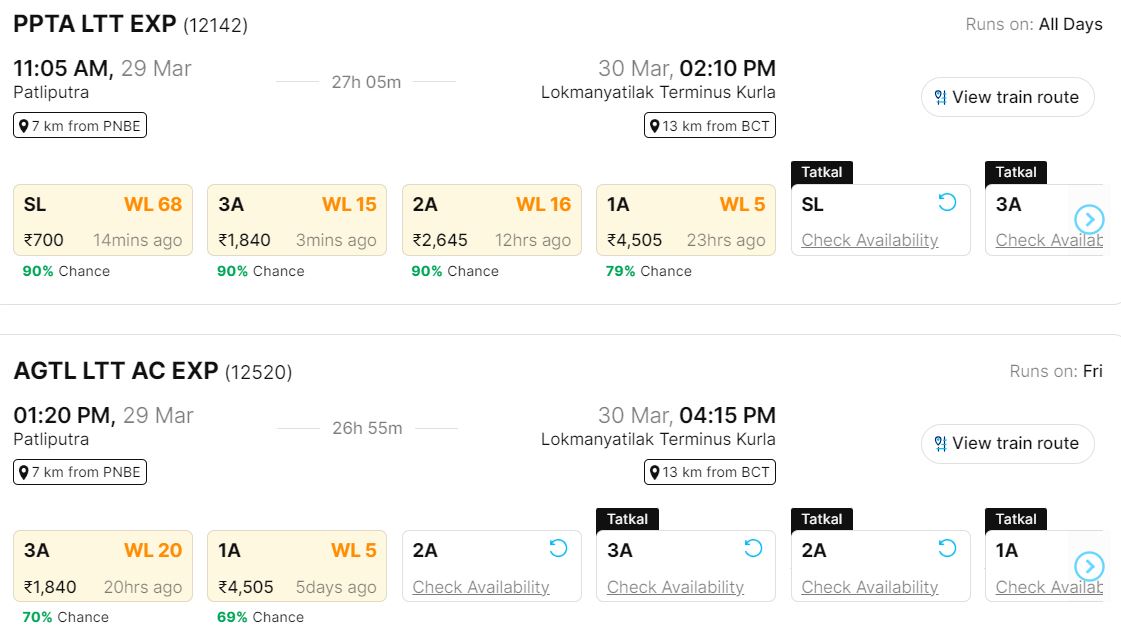The image size is (1121, 625).
Task: Select 3A class WL 20 on AGTL LTT AC EXP
Action: (x=103, y=566)
